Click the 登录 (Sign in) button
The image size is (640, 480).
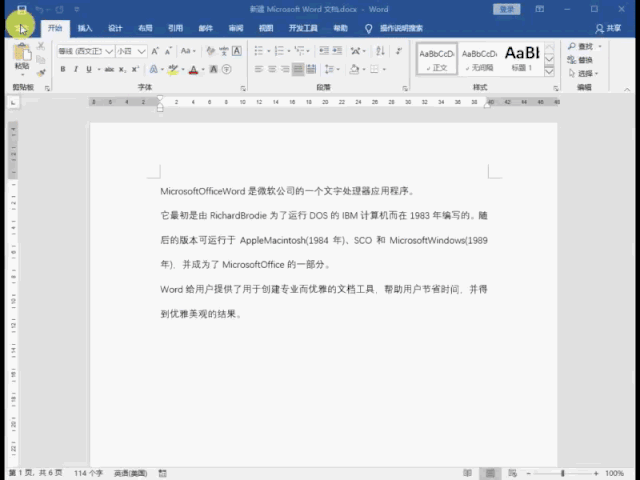tap(508, 9)
